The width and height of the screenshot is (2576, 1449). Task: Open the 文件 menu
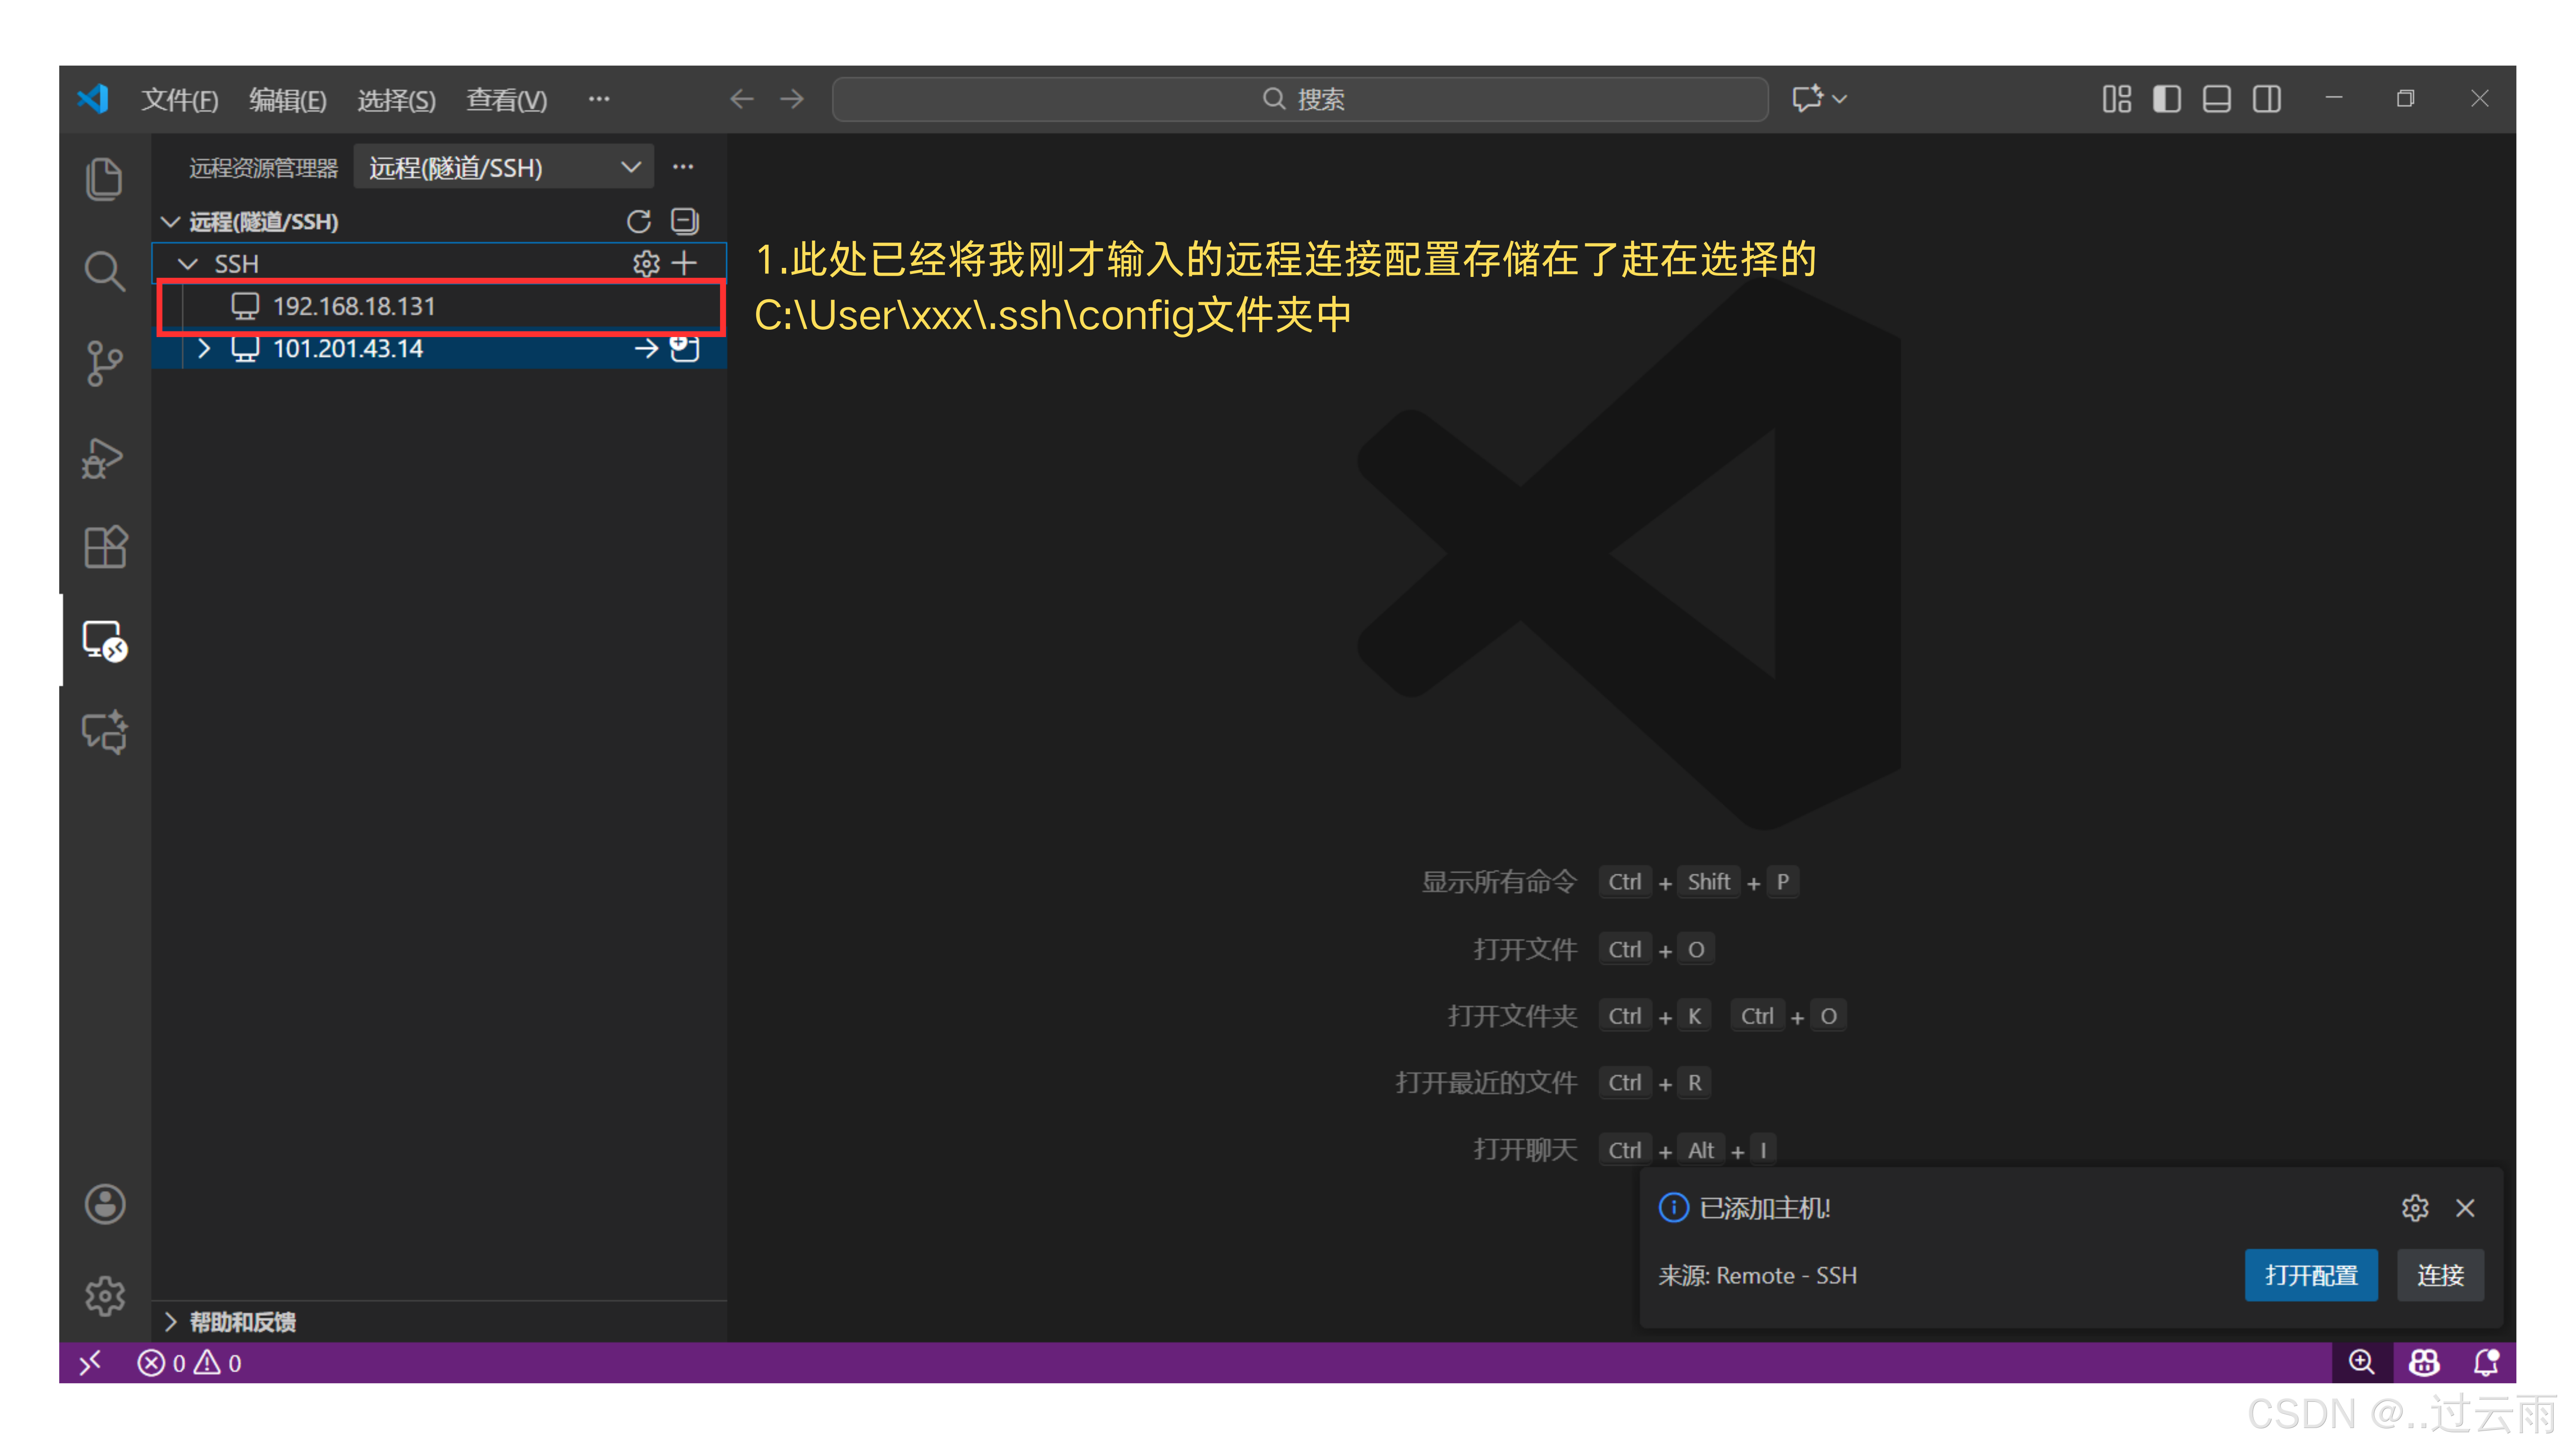[x=179, y=99]
